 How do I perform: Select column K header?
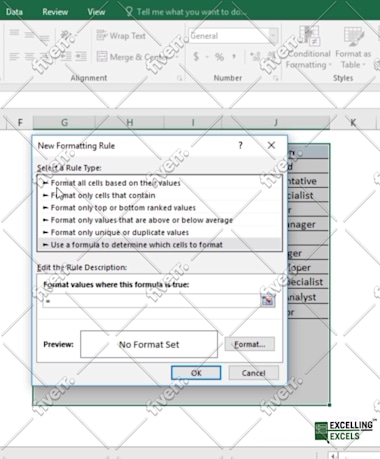point(353,123)
